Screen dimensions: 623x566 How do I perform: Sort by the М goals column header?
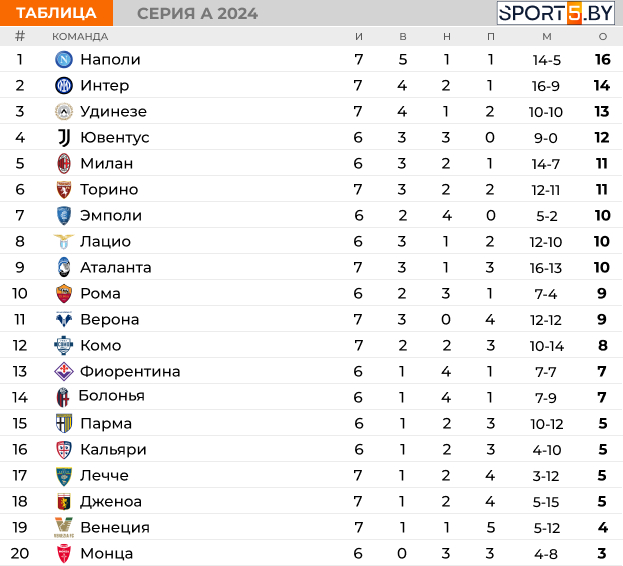[547, 37]
